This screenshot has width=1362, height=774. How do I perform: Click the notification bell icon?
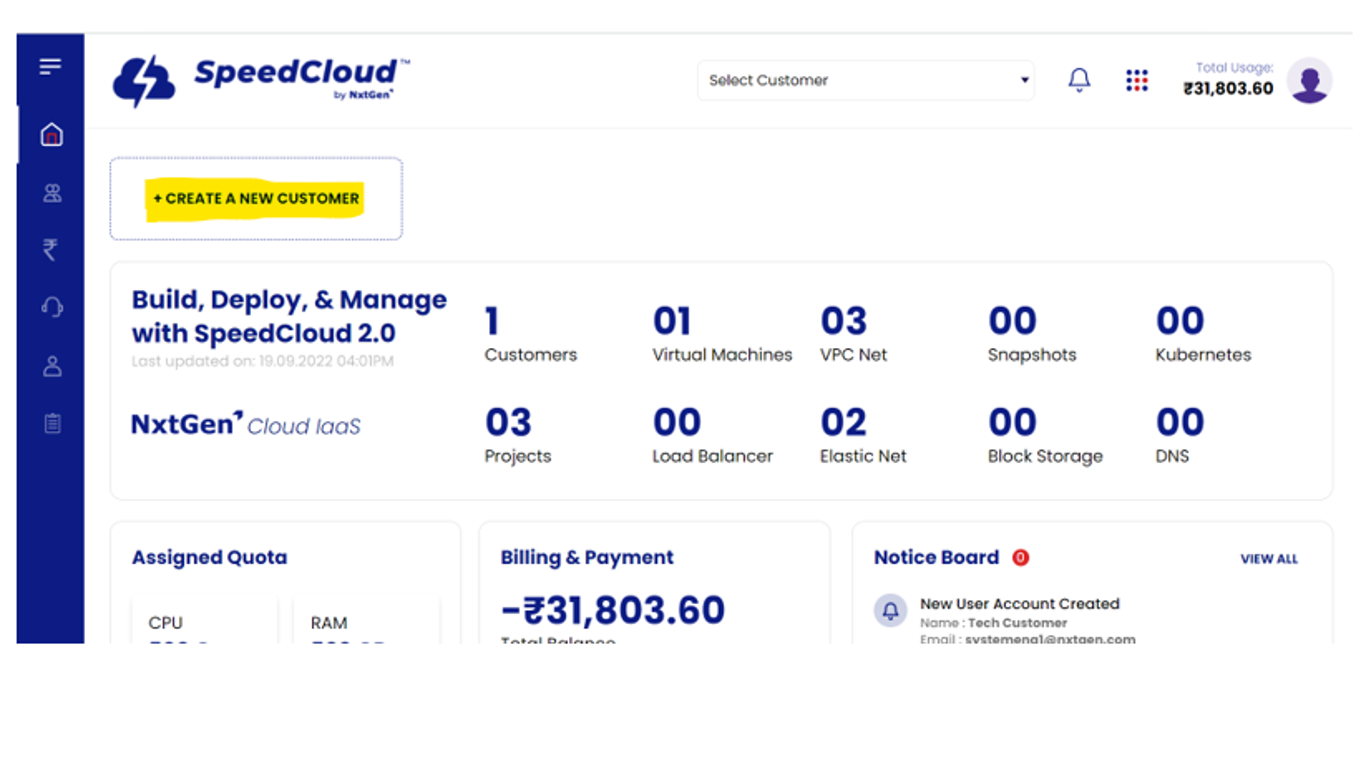click(x=1079, y=80)
